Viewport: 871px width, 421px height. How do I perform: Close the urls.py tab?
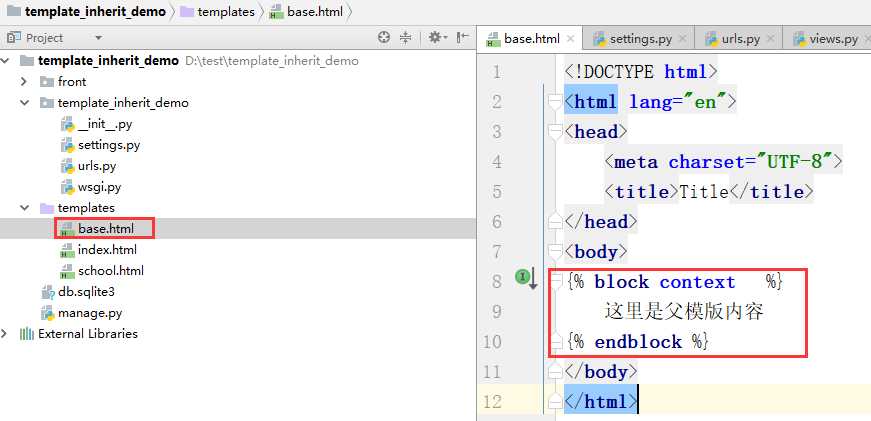(x=770, y=39)
